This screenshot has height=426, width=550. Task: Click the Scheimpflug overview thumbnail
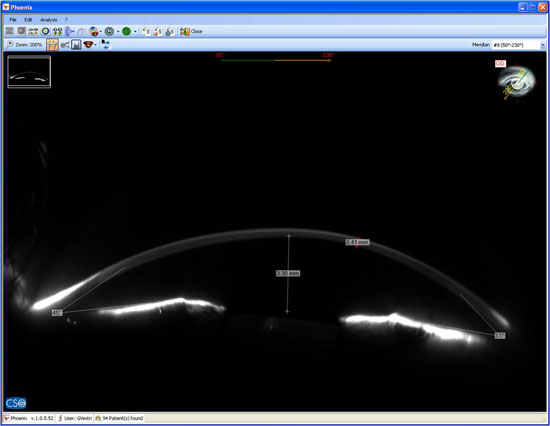pyautogui.click(x=29, y=72)
